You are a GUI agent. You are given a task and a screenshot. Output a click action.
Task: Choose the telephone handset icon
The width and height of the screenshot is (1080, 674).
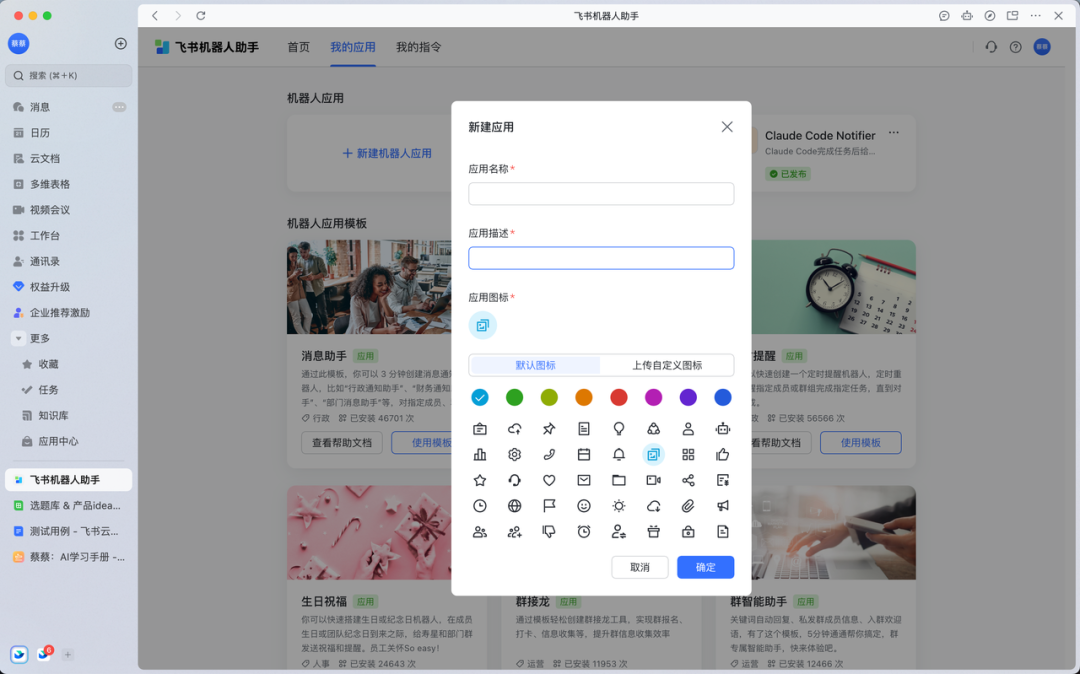point(549,454)
